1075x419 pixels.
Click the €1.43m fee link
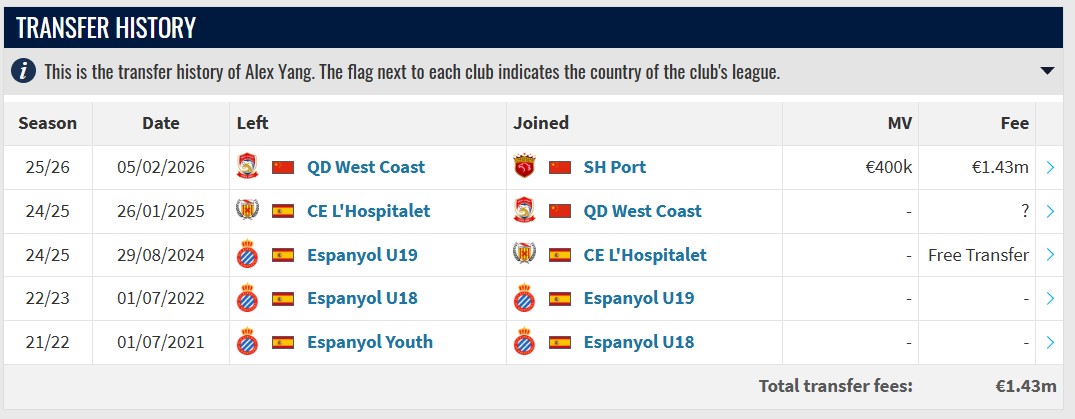point(1001,167)
